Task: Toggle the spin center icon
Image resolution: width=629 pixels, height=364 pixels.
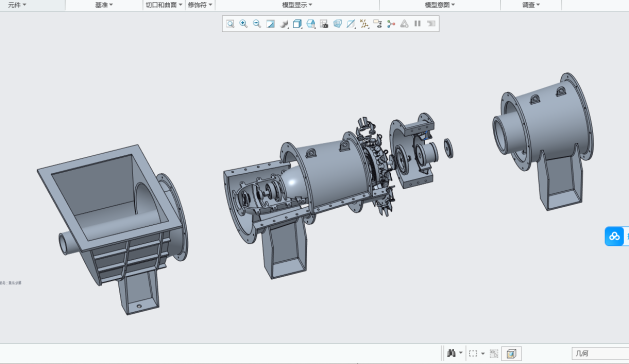Action: (x=391, y=24)
